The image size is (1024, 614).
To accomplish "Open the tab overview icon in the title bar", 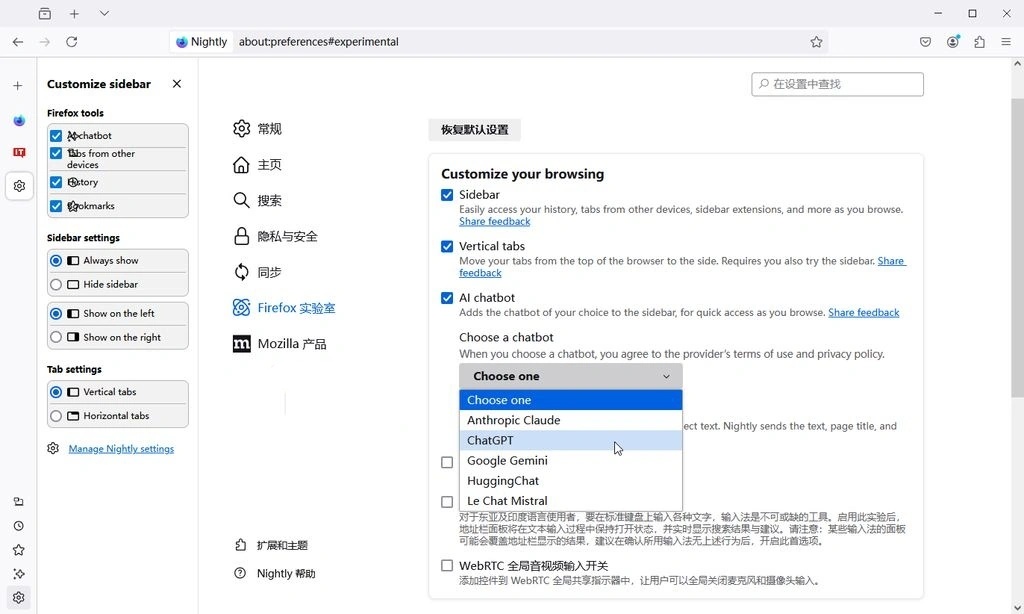I will (44, 13).
